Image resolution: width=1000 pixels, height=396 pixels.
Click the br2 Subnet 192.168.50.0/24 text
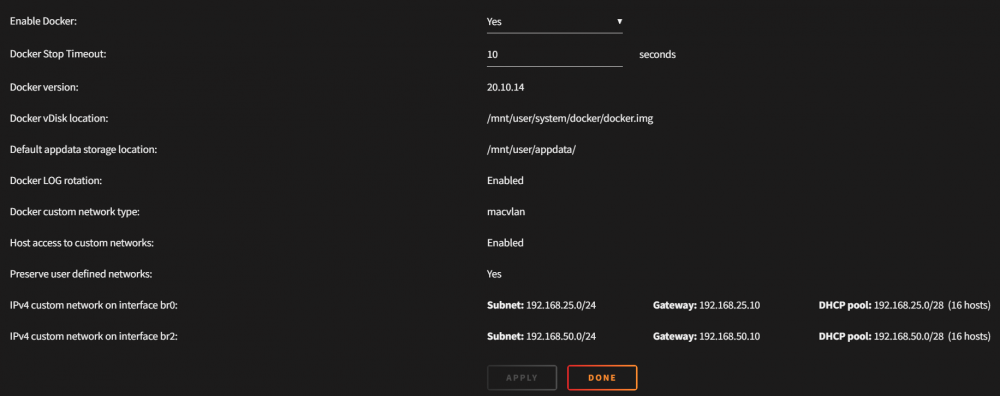(x=541, y=336)
